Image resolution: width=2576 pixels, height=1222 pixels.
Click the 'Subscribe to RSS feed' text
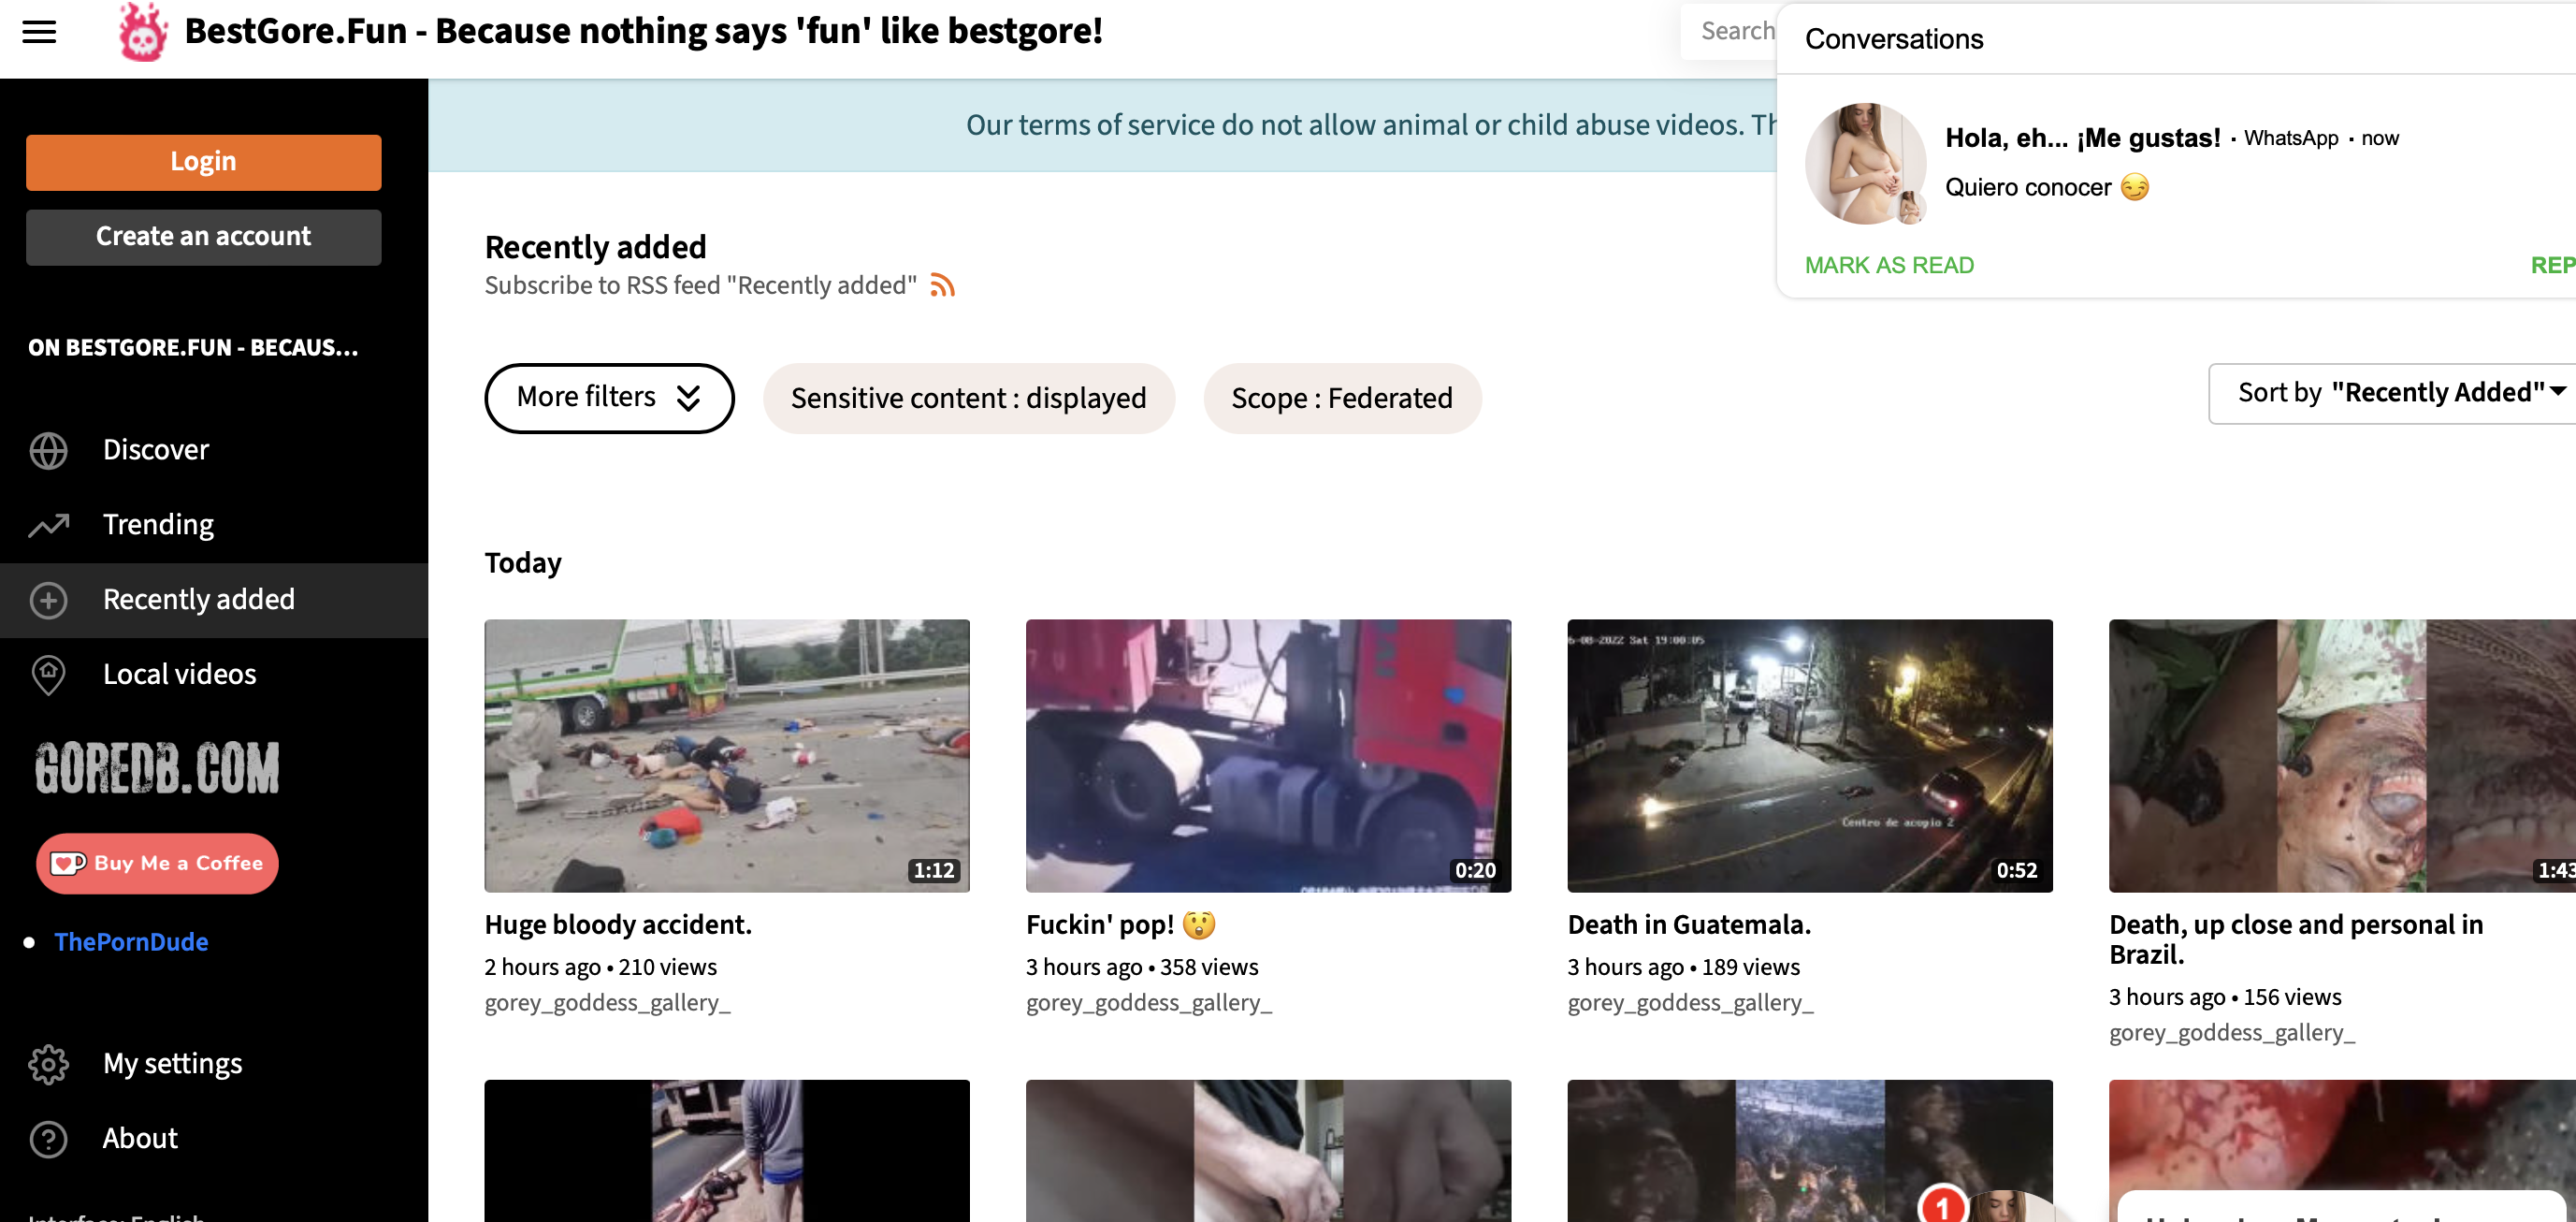700,286
